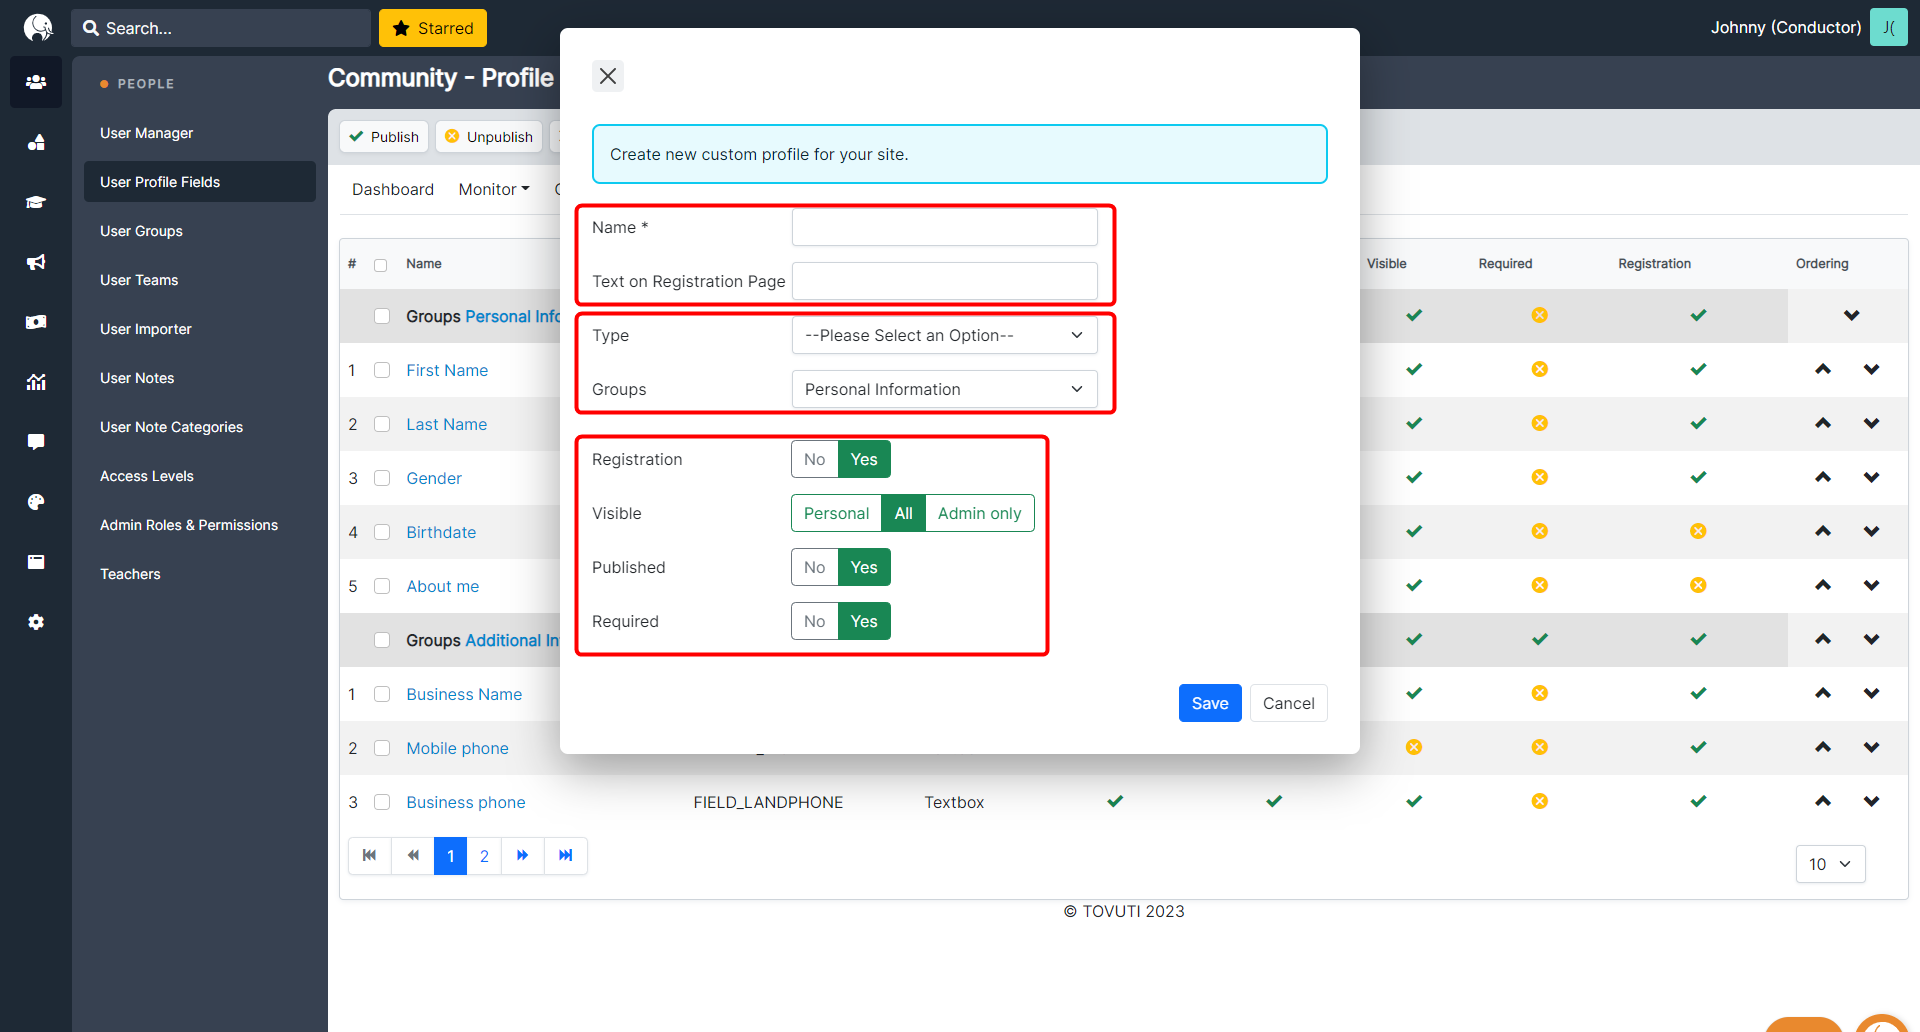
Task: Check the Business Name row checkbox
Action: click(x=382, y=694)
